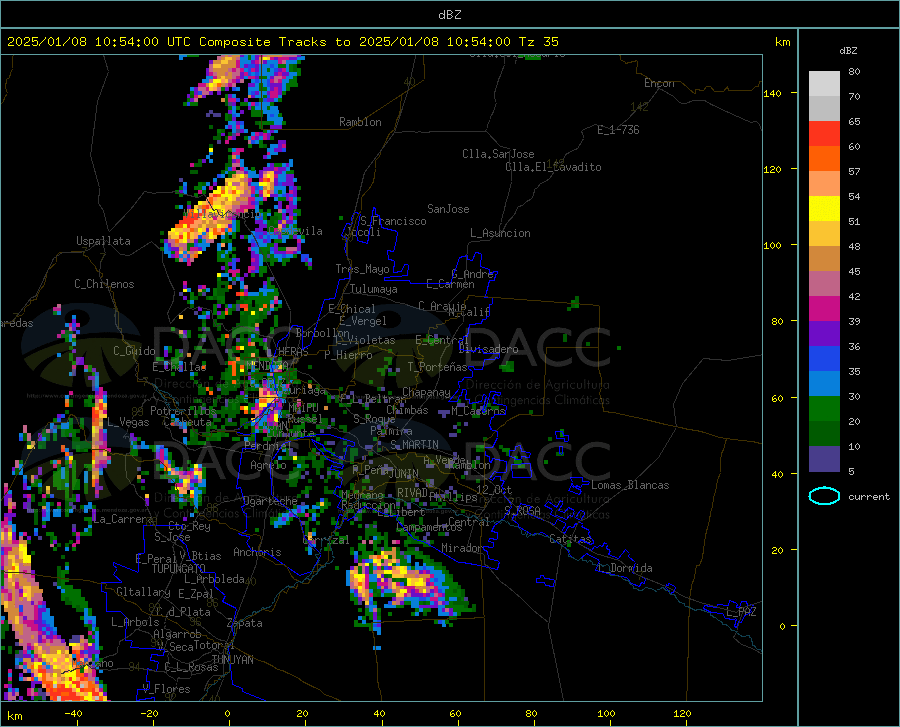Click the 'TUNUYAN' city label

tap(232, 660)
